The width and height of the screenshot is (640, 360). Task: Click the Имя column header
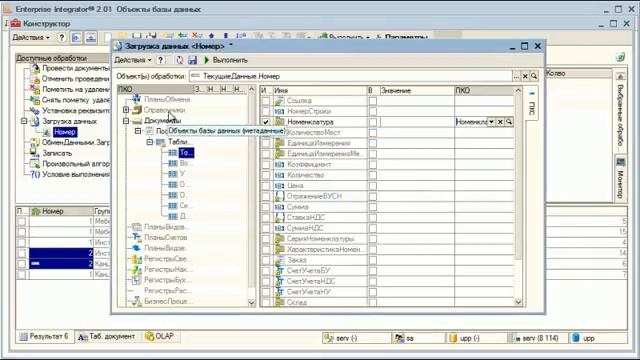tap(320, 90)
